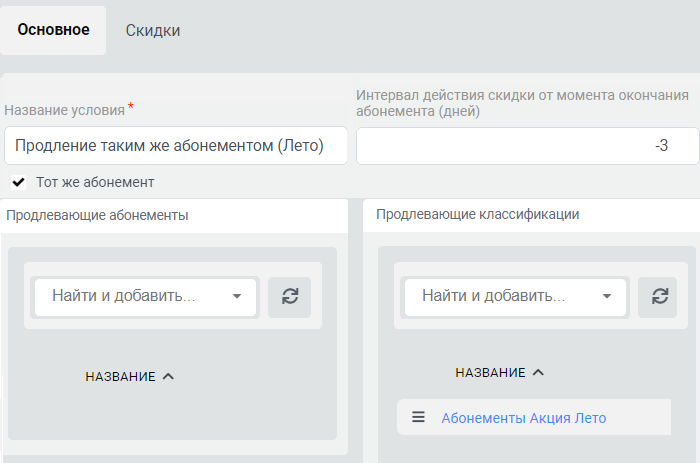
Task: Sort classifications by НАЗВАНИЕ column
Action: (500, 372)
